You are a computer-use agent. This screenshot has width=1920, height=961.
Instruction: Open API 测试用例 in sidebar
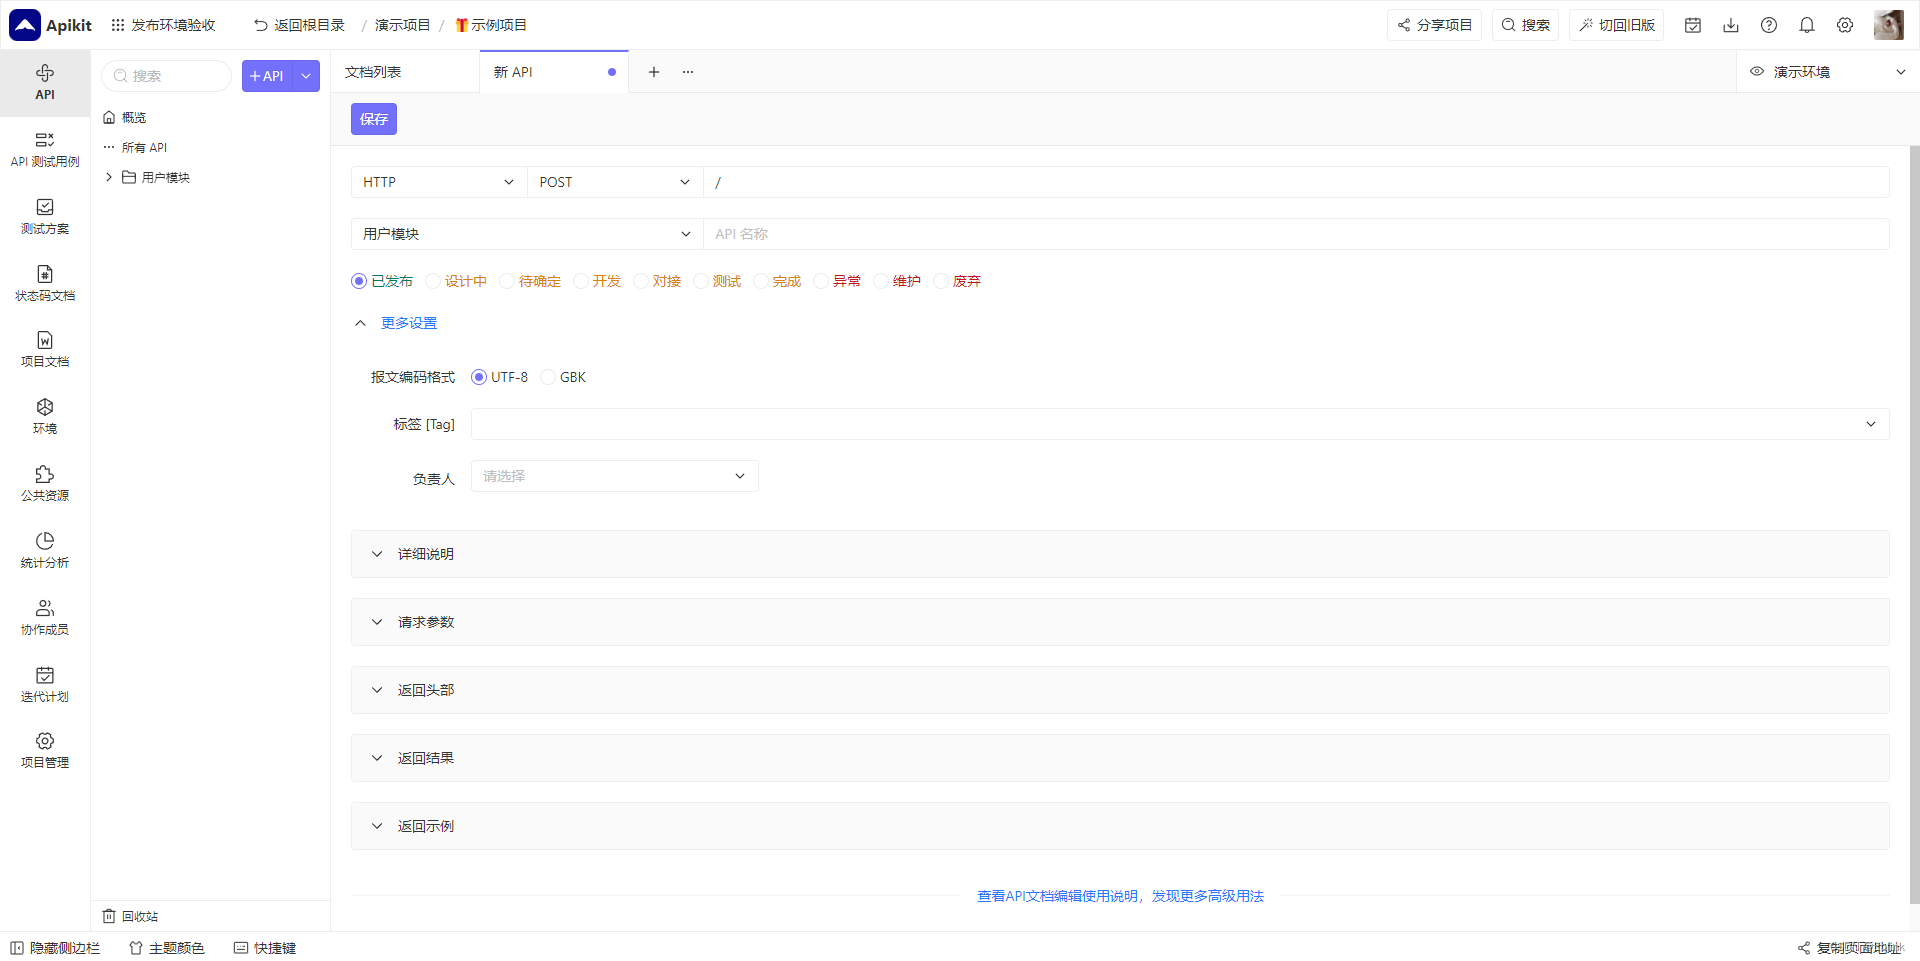(x=45, y=150)
